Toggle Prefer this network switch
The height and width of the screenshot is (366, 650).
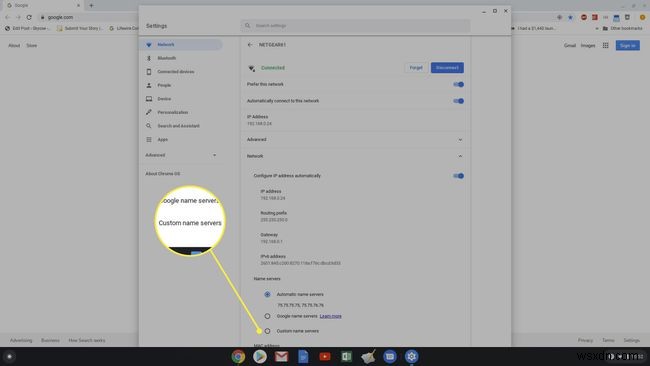pos(458,85)
